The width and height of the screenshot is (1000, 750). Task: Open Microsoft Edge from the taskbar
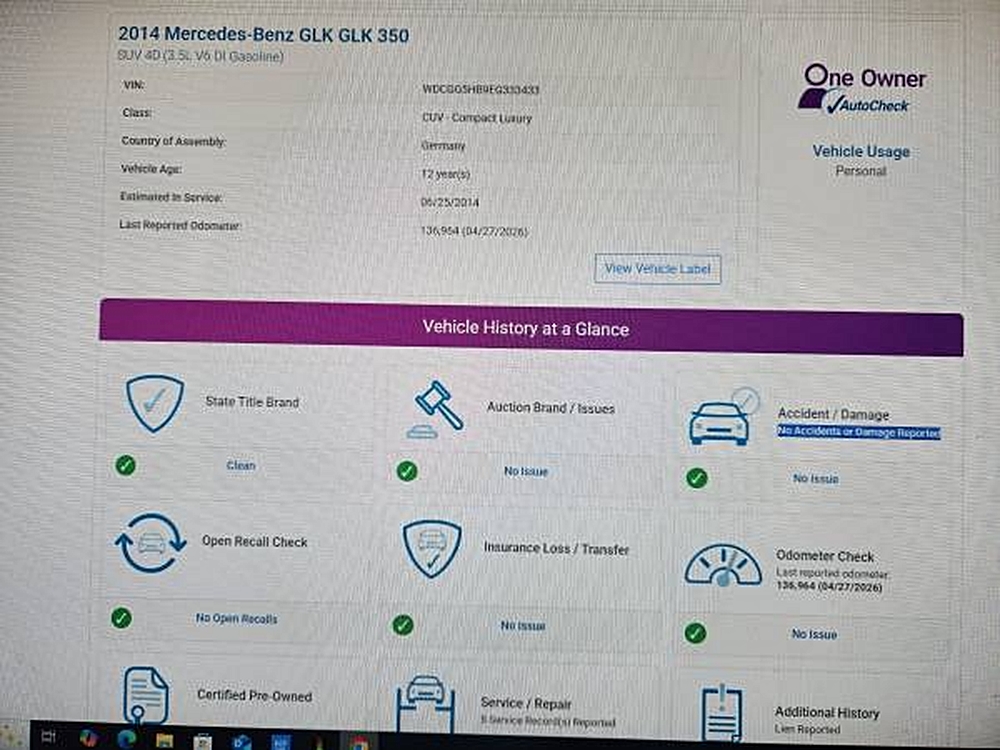click(x=127, y=740)
